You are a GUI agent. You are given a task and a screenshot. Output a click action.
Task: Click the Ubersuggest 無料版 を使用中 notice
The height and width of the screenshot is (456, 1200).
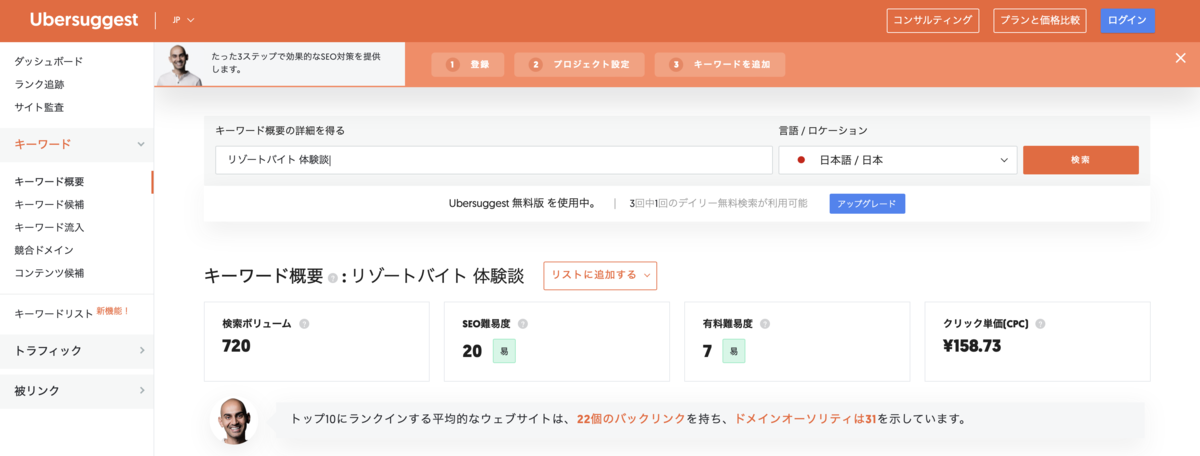(522, 203)
